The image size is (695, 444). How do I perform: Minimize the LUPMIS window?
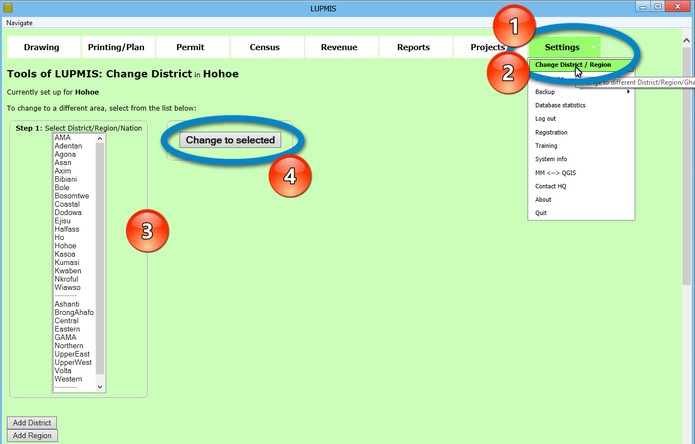coord(643,6)
